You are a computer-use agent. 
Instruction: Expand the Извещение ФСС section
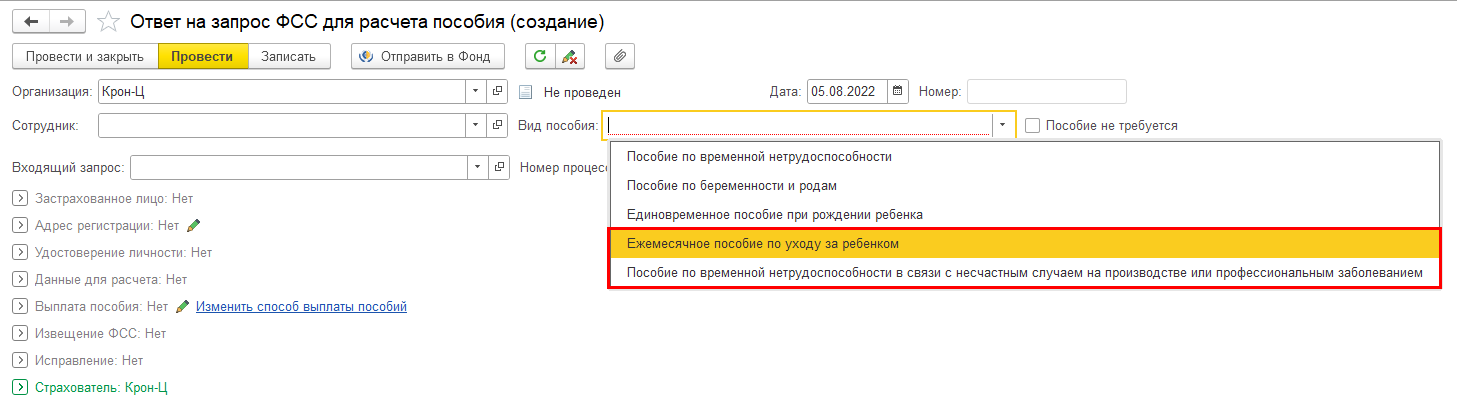pos(20,333)
